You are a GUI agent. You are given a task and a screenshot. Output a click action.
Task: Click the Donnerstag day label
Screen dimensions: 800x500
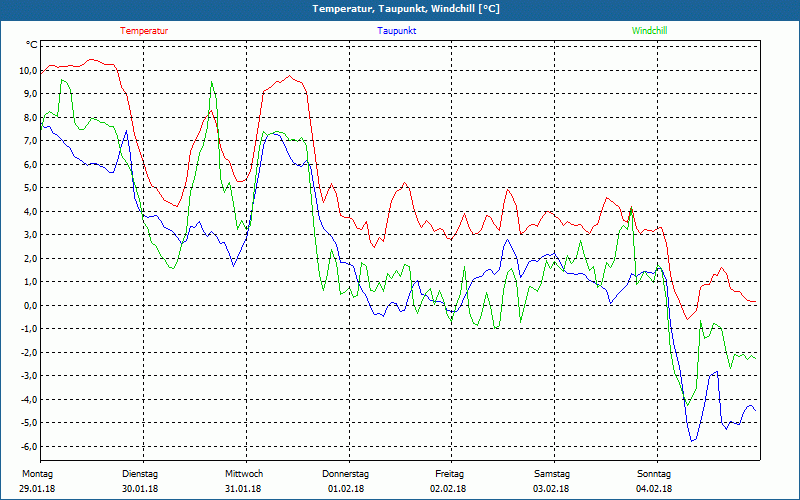click(x=345, y=474)
